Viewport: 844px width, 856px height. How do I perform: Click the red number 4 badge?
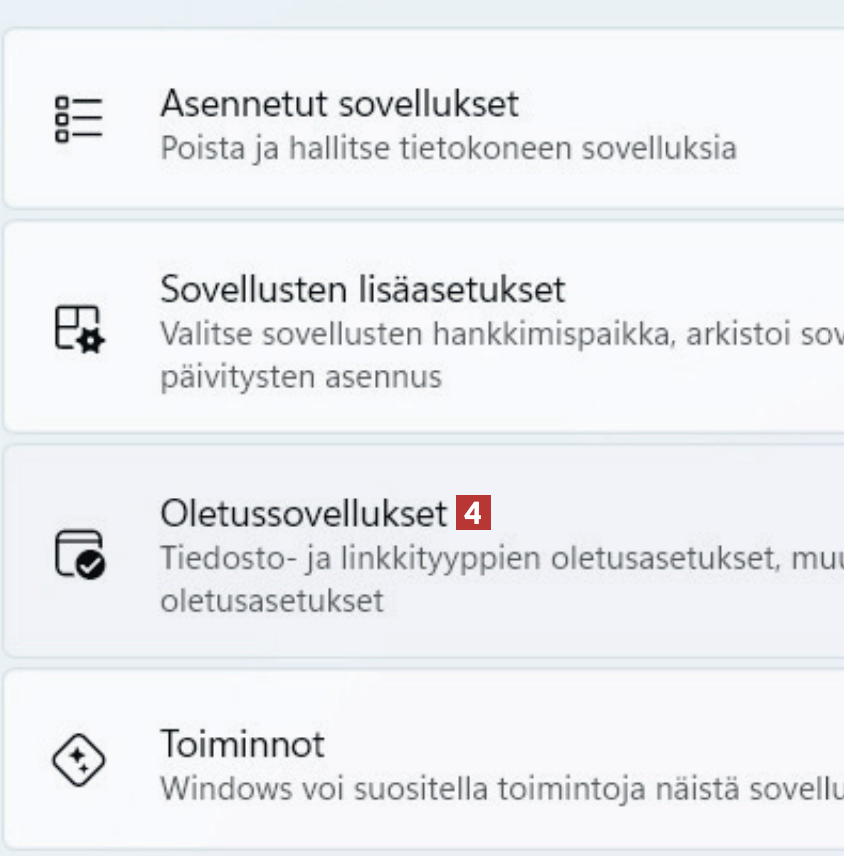click(473, 514)
